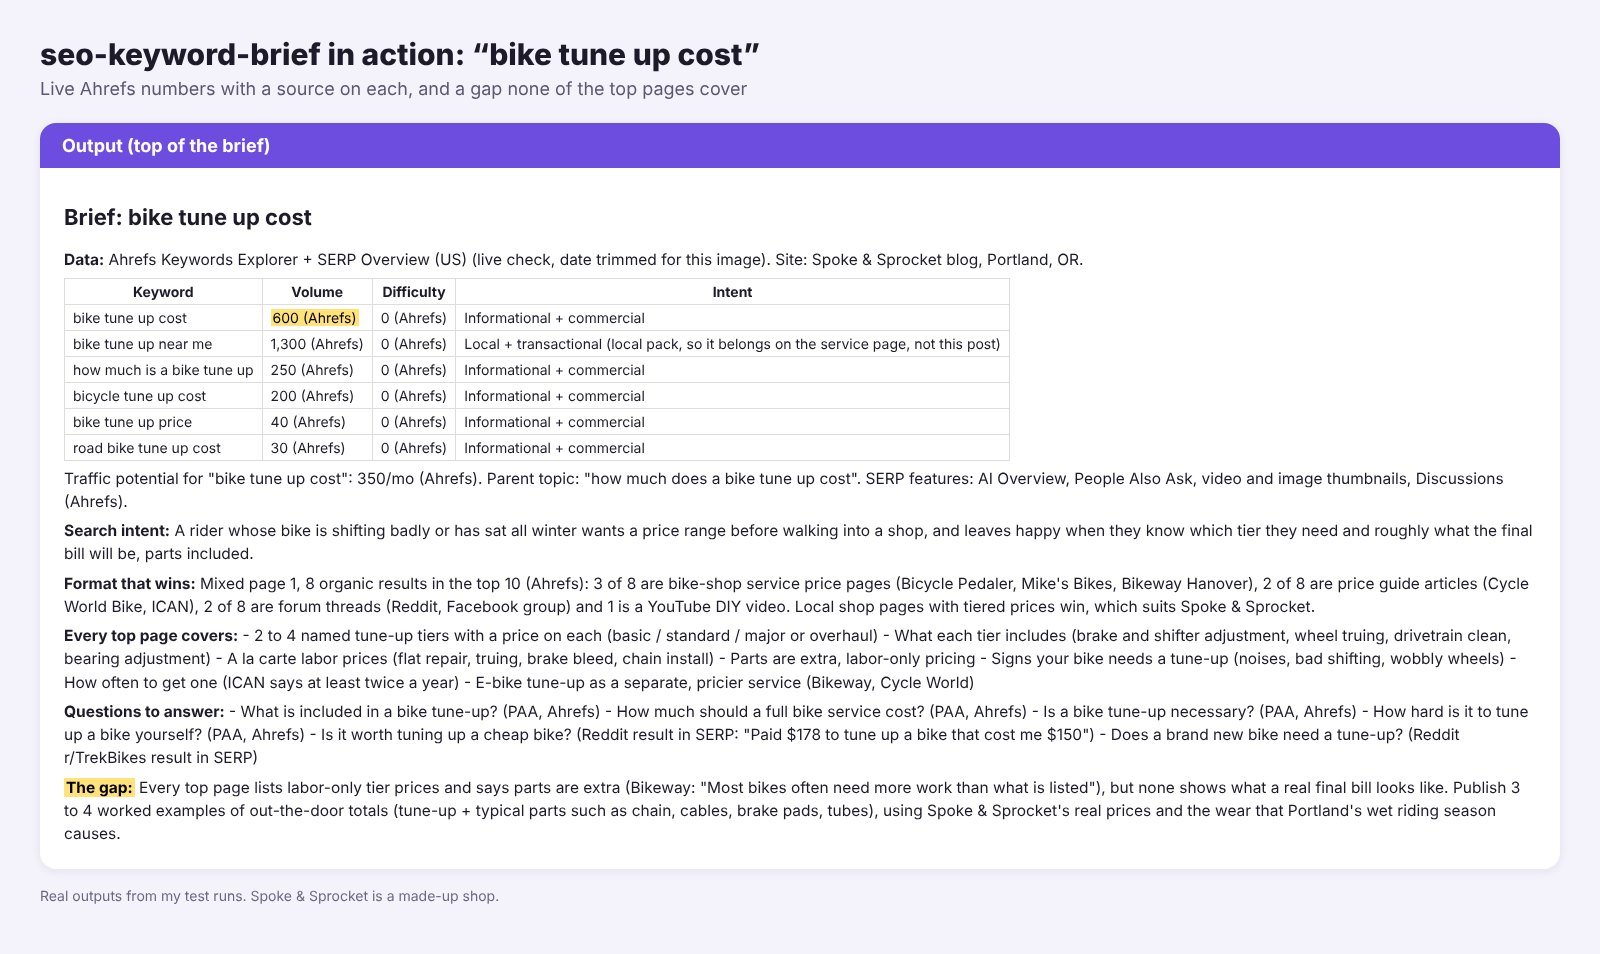Click intent cell in bike tune up price row

point(732,422)
